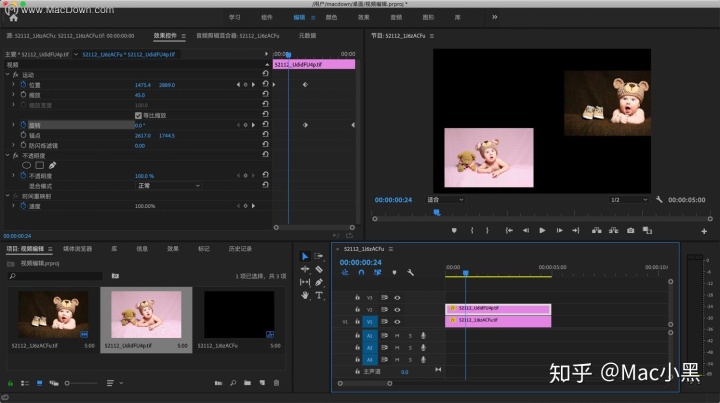The height and width of the screenshot is (403, 720).
Task: Click new bin folder icon in Project panel
Action: pos(248,383)
